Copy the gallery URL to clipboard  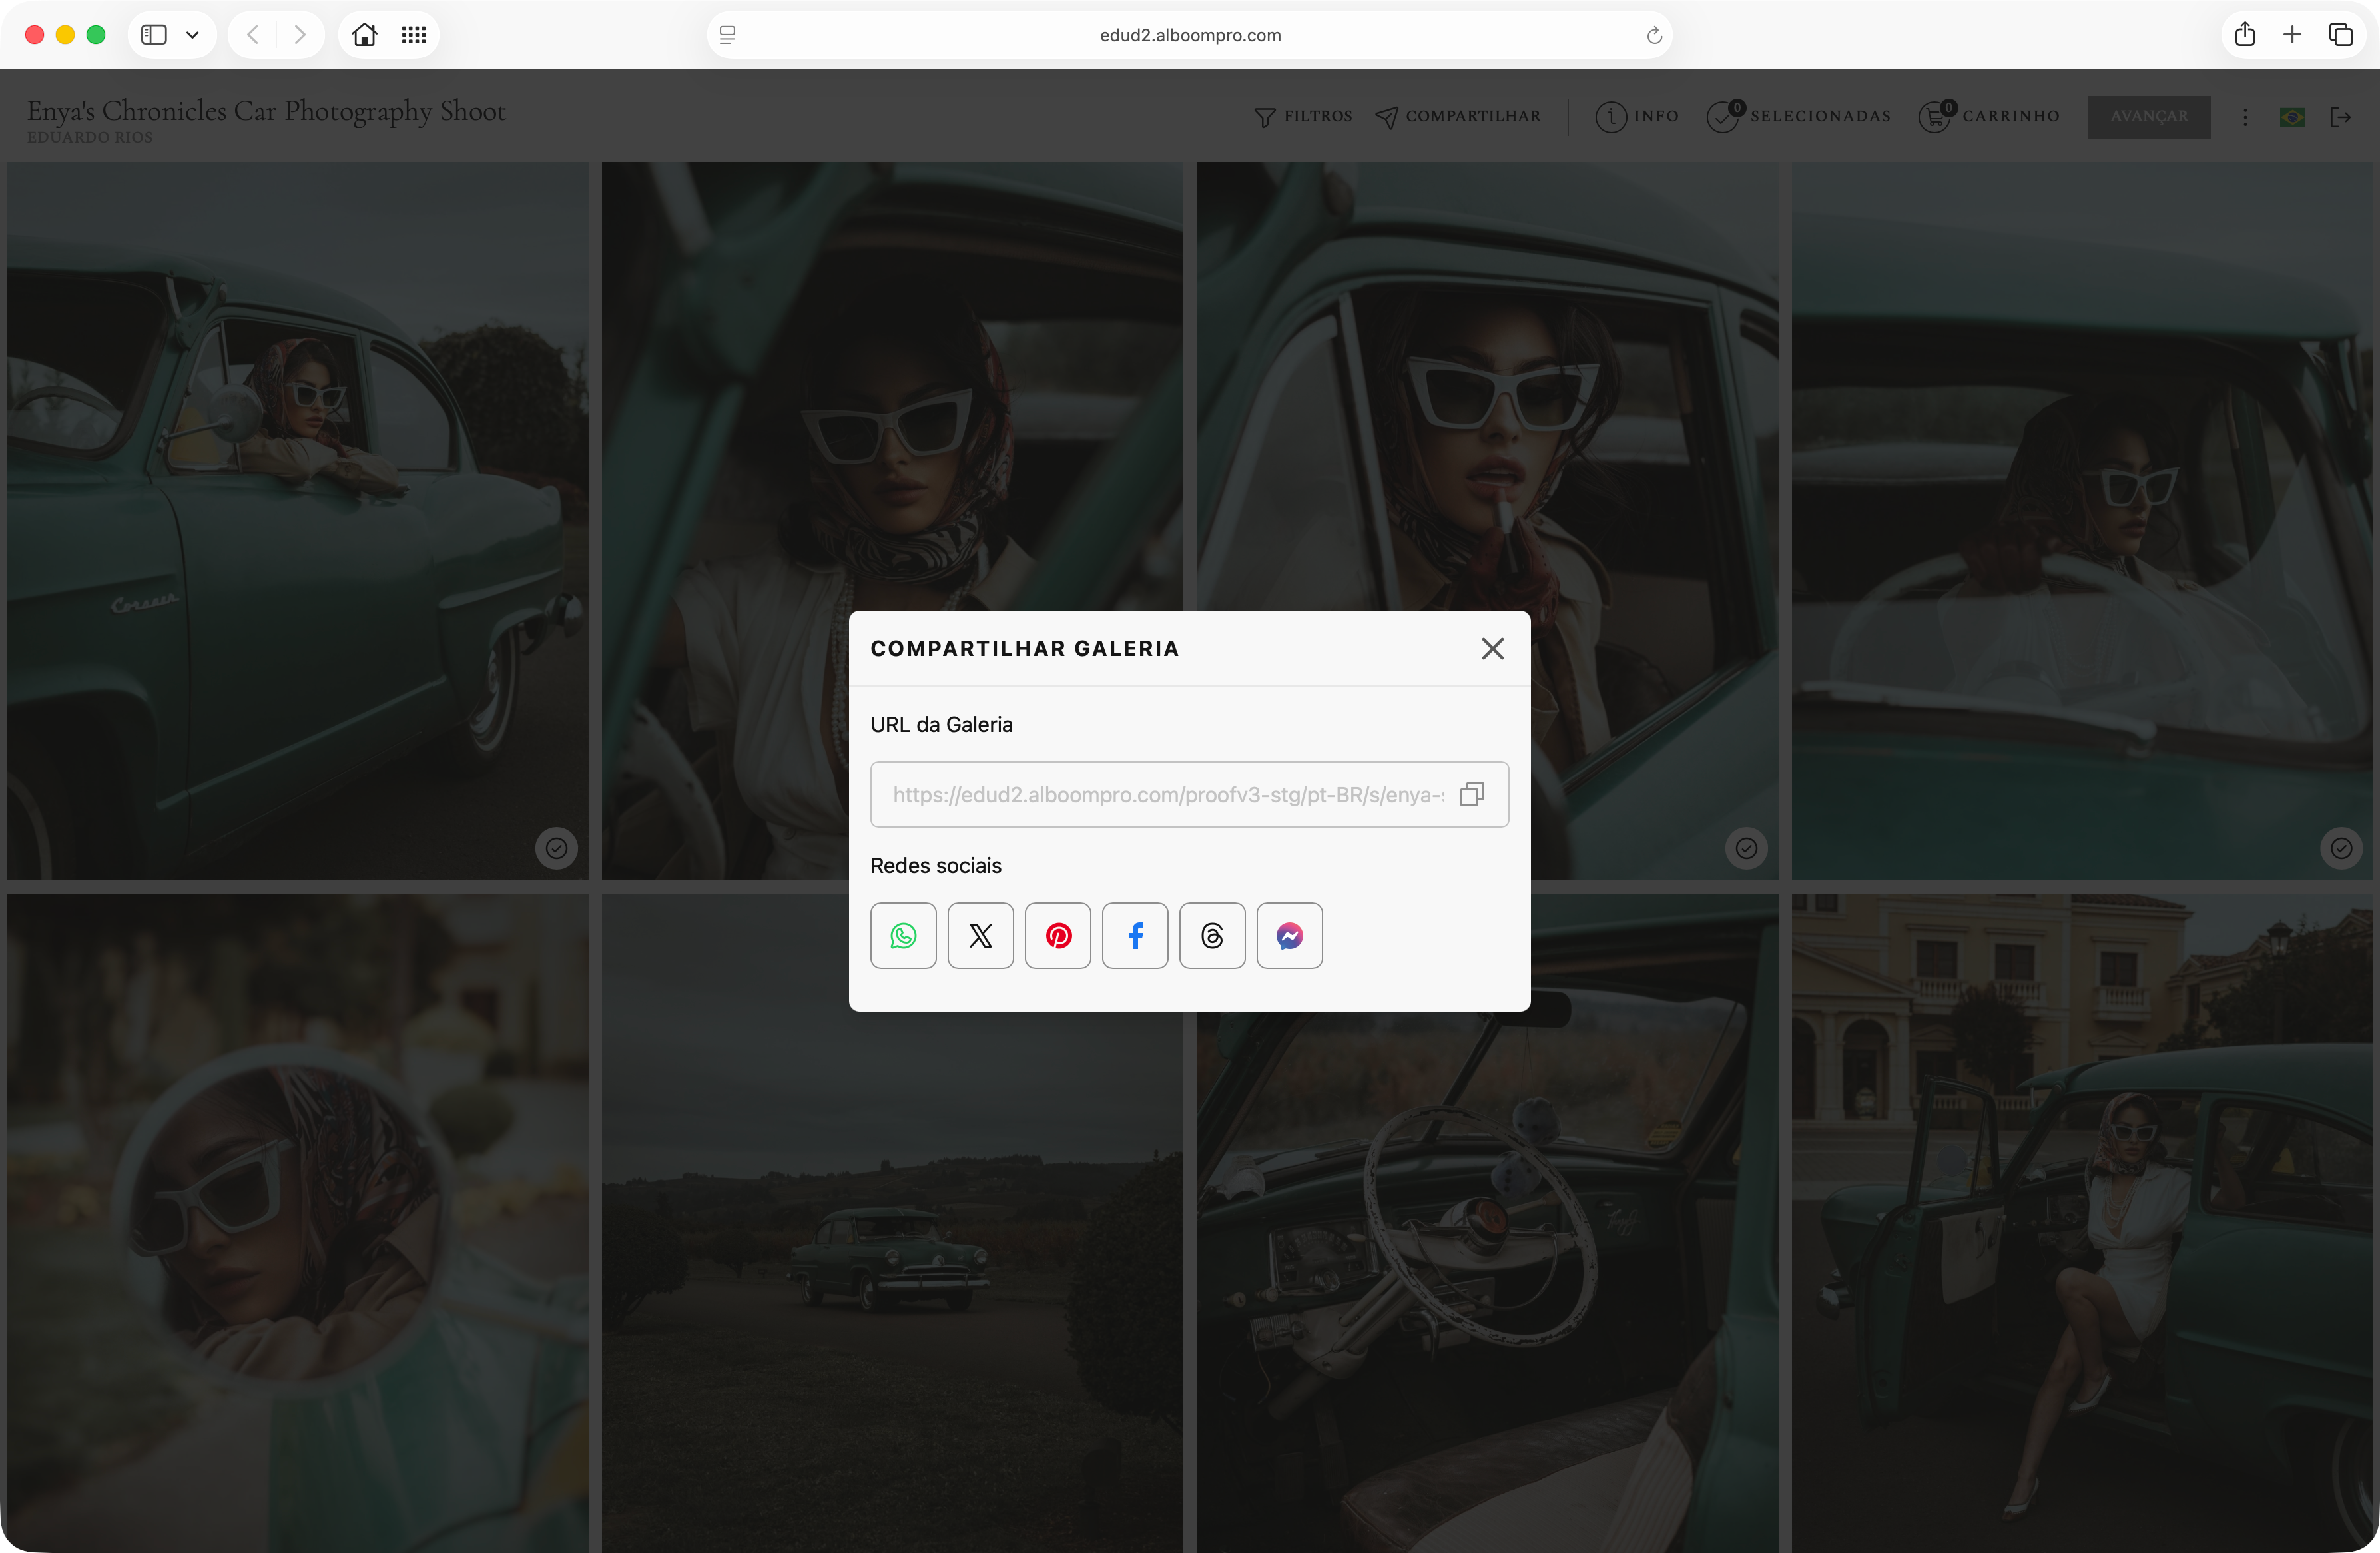pos(1472,795)
